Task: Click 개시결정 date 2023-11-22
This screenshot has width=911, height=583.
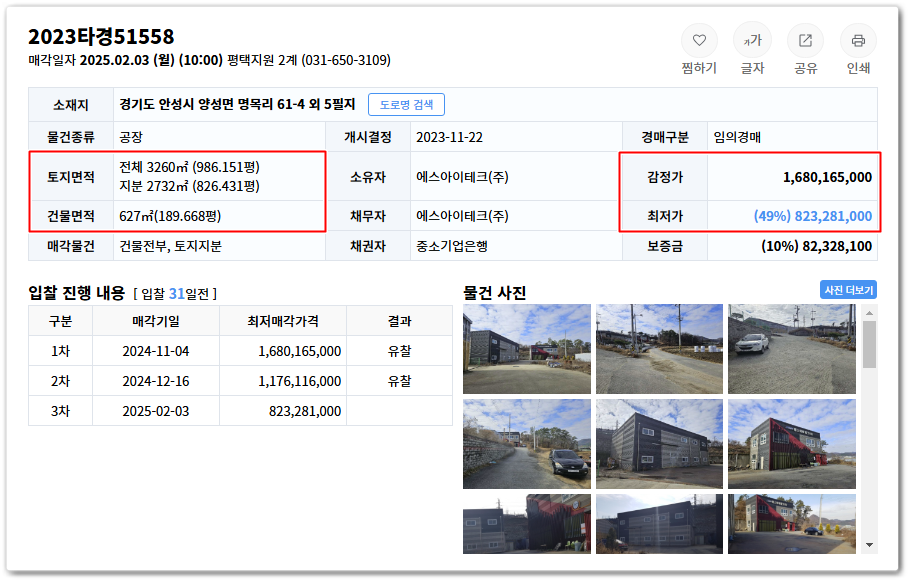Action: coord(449,137)
